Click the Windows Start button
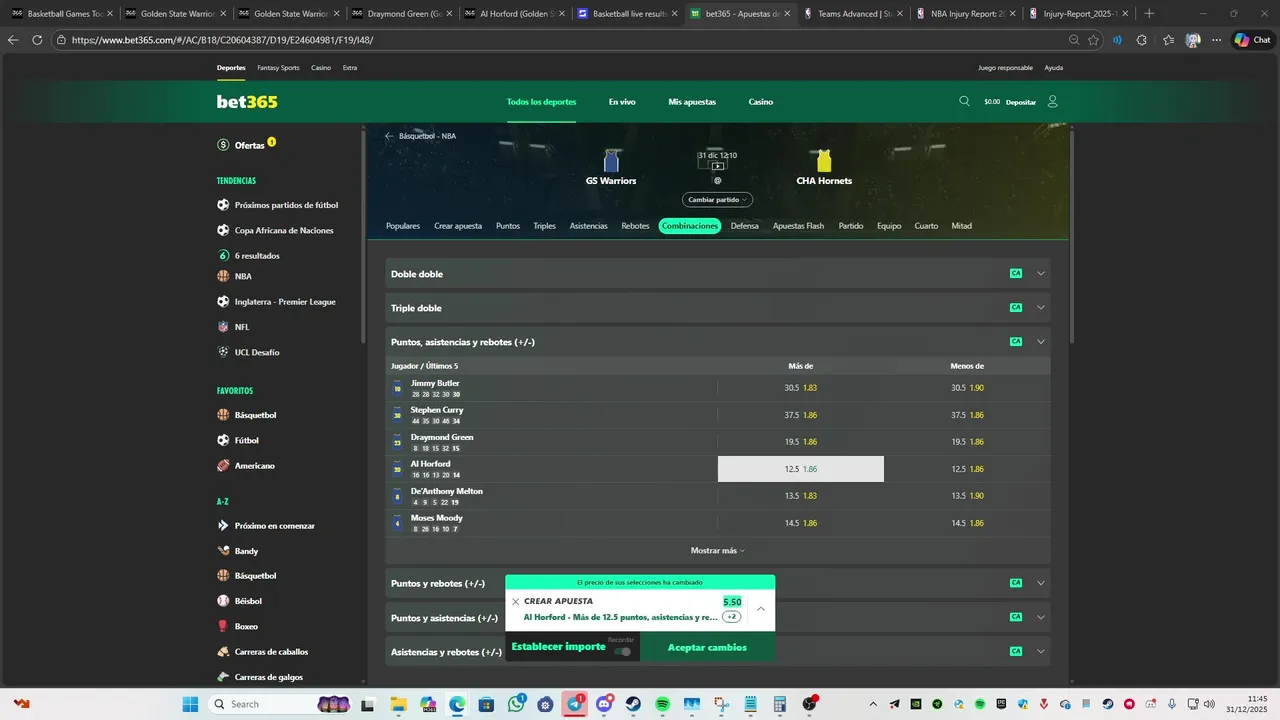1280x720 pixels. point(191,704)
